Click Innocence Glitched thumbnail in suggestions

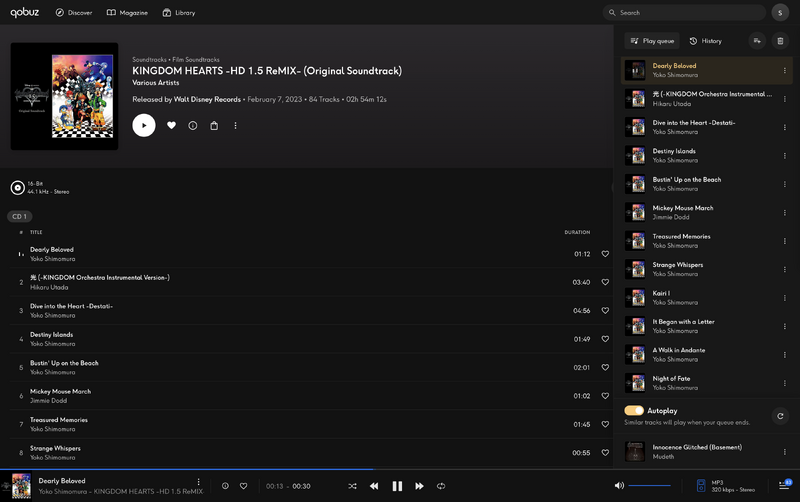(x=635, y=452)
